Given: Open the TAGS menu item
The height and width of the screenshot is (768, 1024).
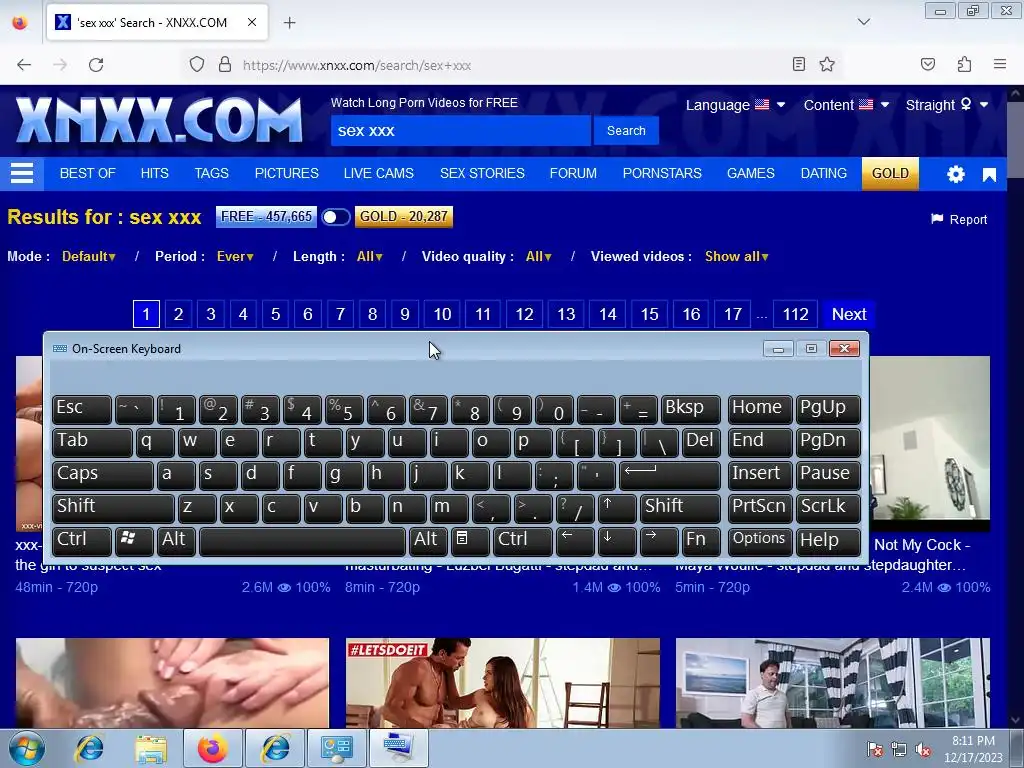Looking at the screenshot, I should pos(212,174).
